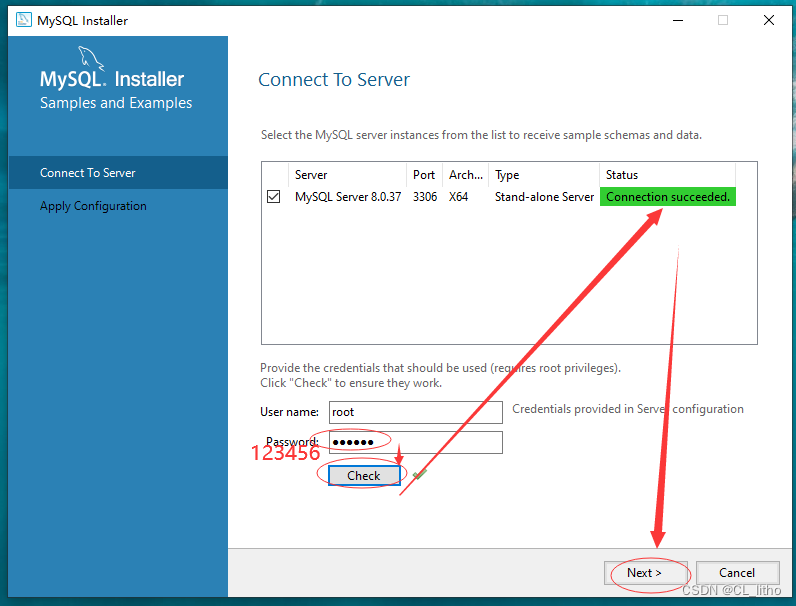Image resolution: width=796 pixels, height=606 pixels.
Task: Close the MySQL Installer window
Action: tap(769, 20)
